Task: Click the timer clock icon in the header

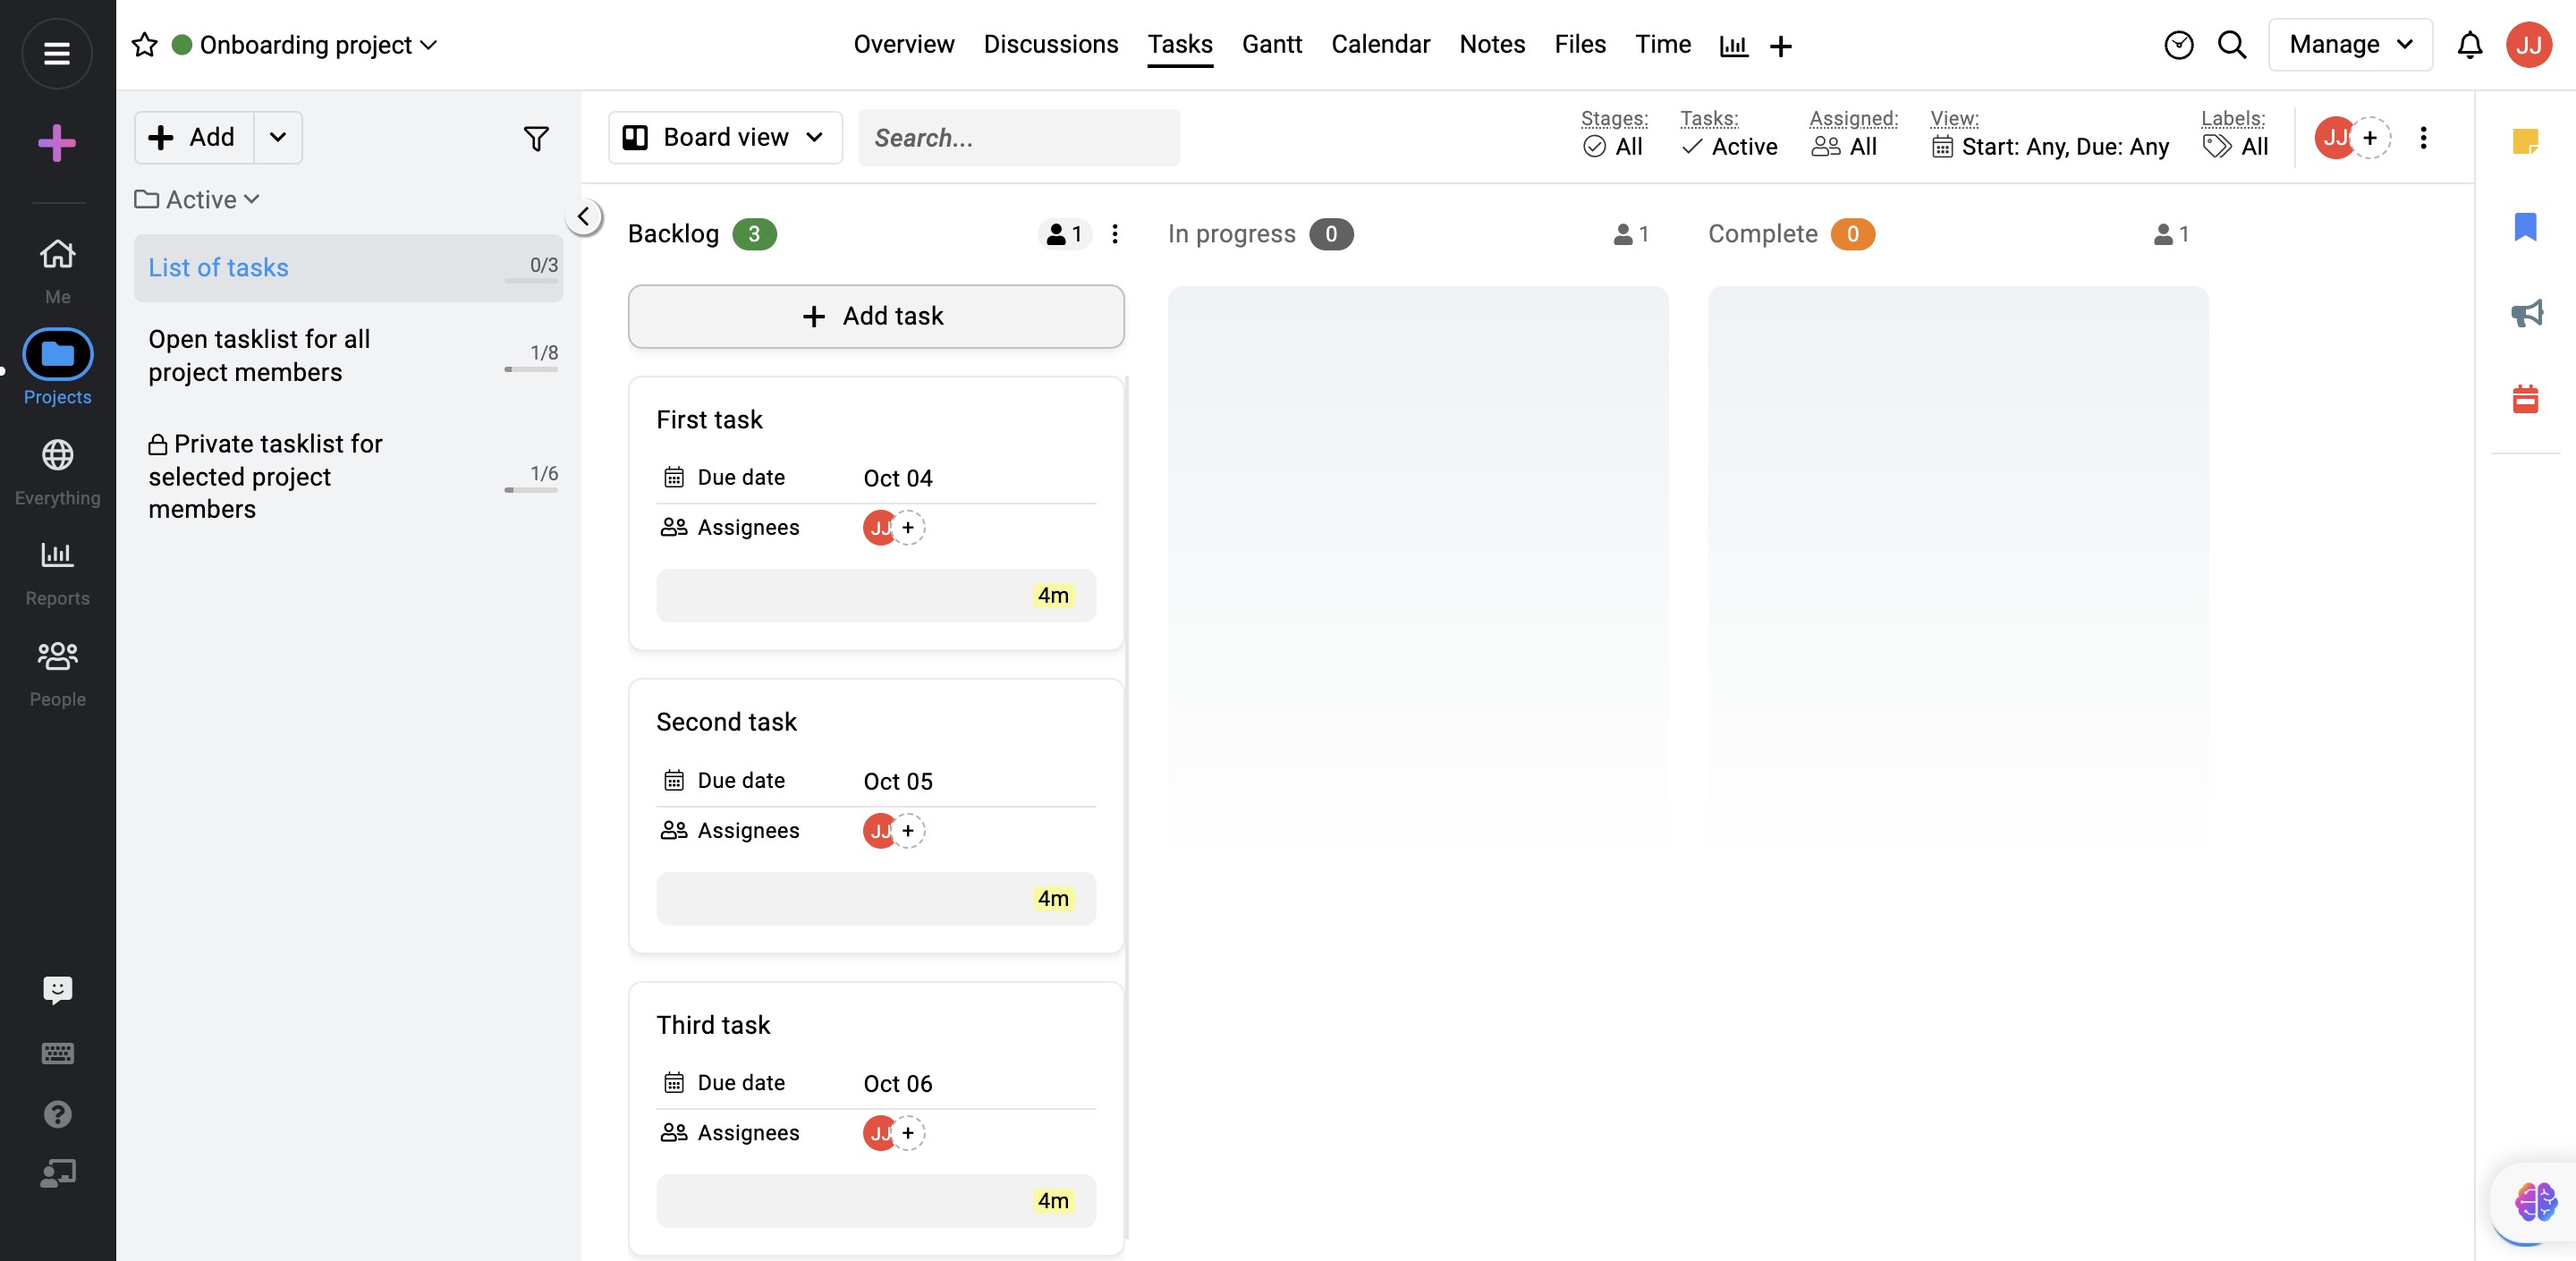Action: 2178,45
